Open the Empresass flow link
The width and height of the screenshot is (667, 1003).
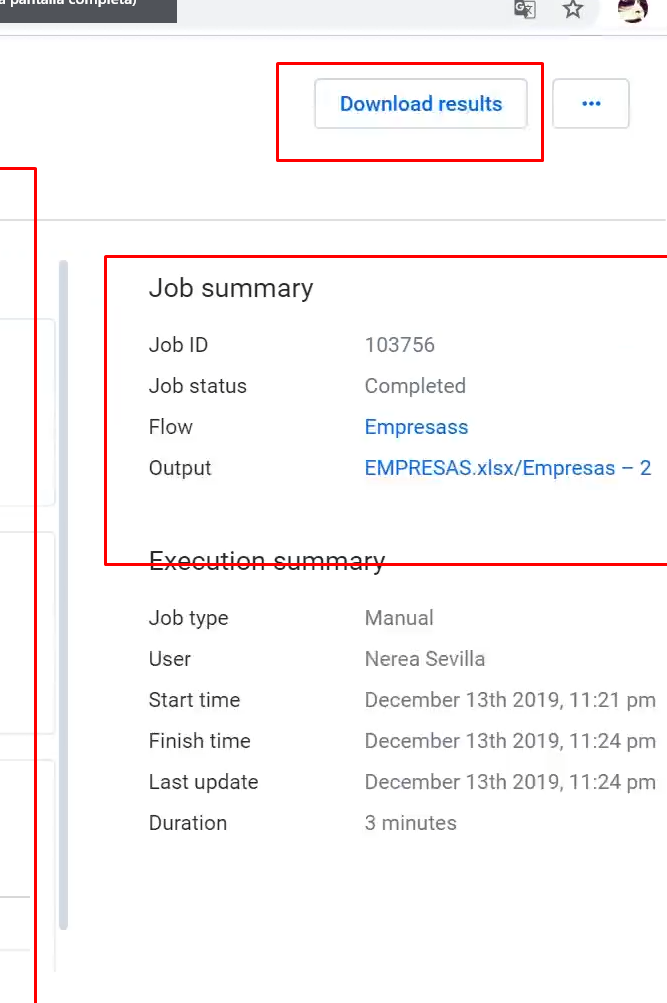[x=416, y=427]
